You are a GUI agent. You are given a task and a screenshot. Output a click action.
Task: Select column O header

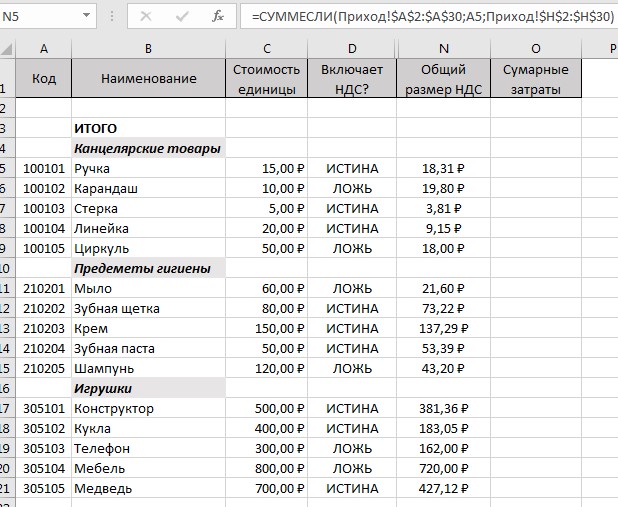tap(536, 49)
